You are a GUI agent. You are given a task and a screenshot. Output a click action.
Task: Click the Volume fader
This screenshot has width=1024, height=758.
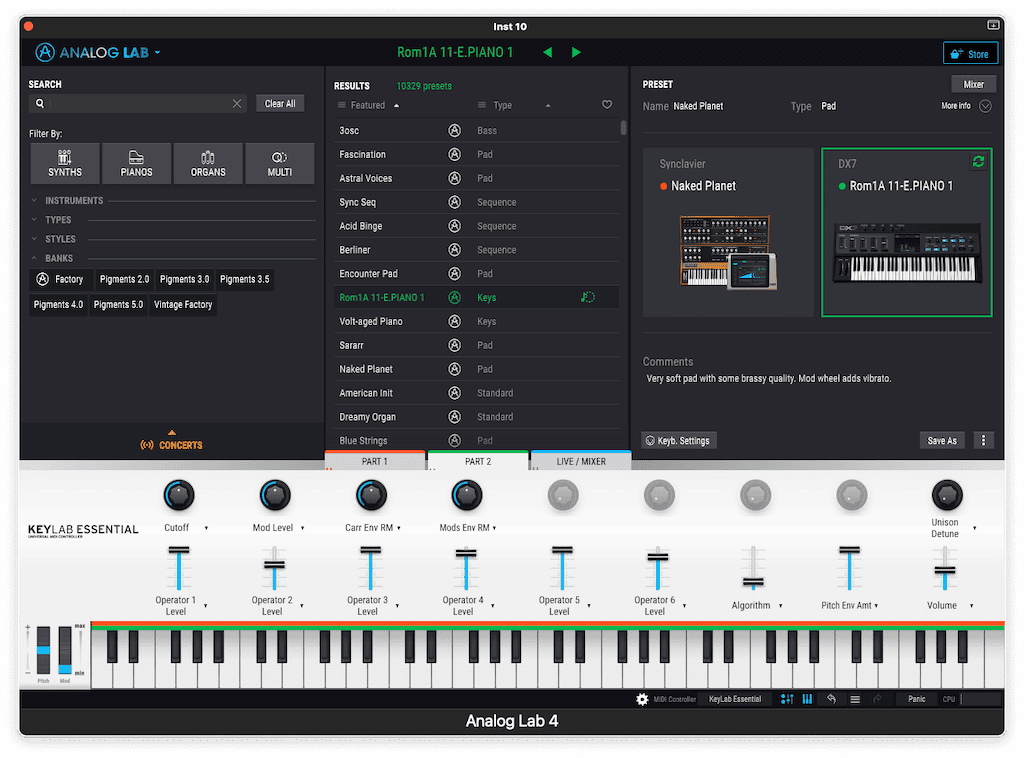click(x=945, y=568)
